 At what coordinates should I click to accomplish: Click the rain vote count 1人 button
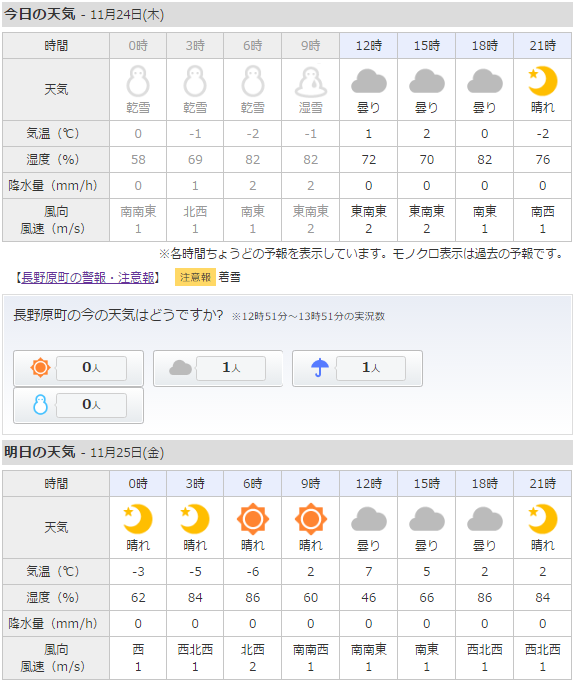pos(371,368)
